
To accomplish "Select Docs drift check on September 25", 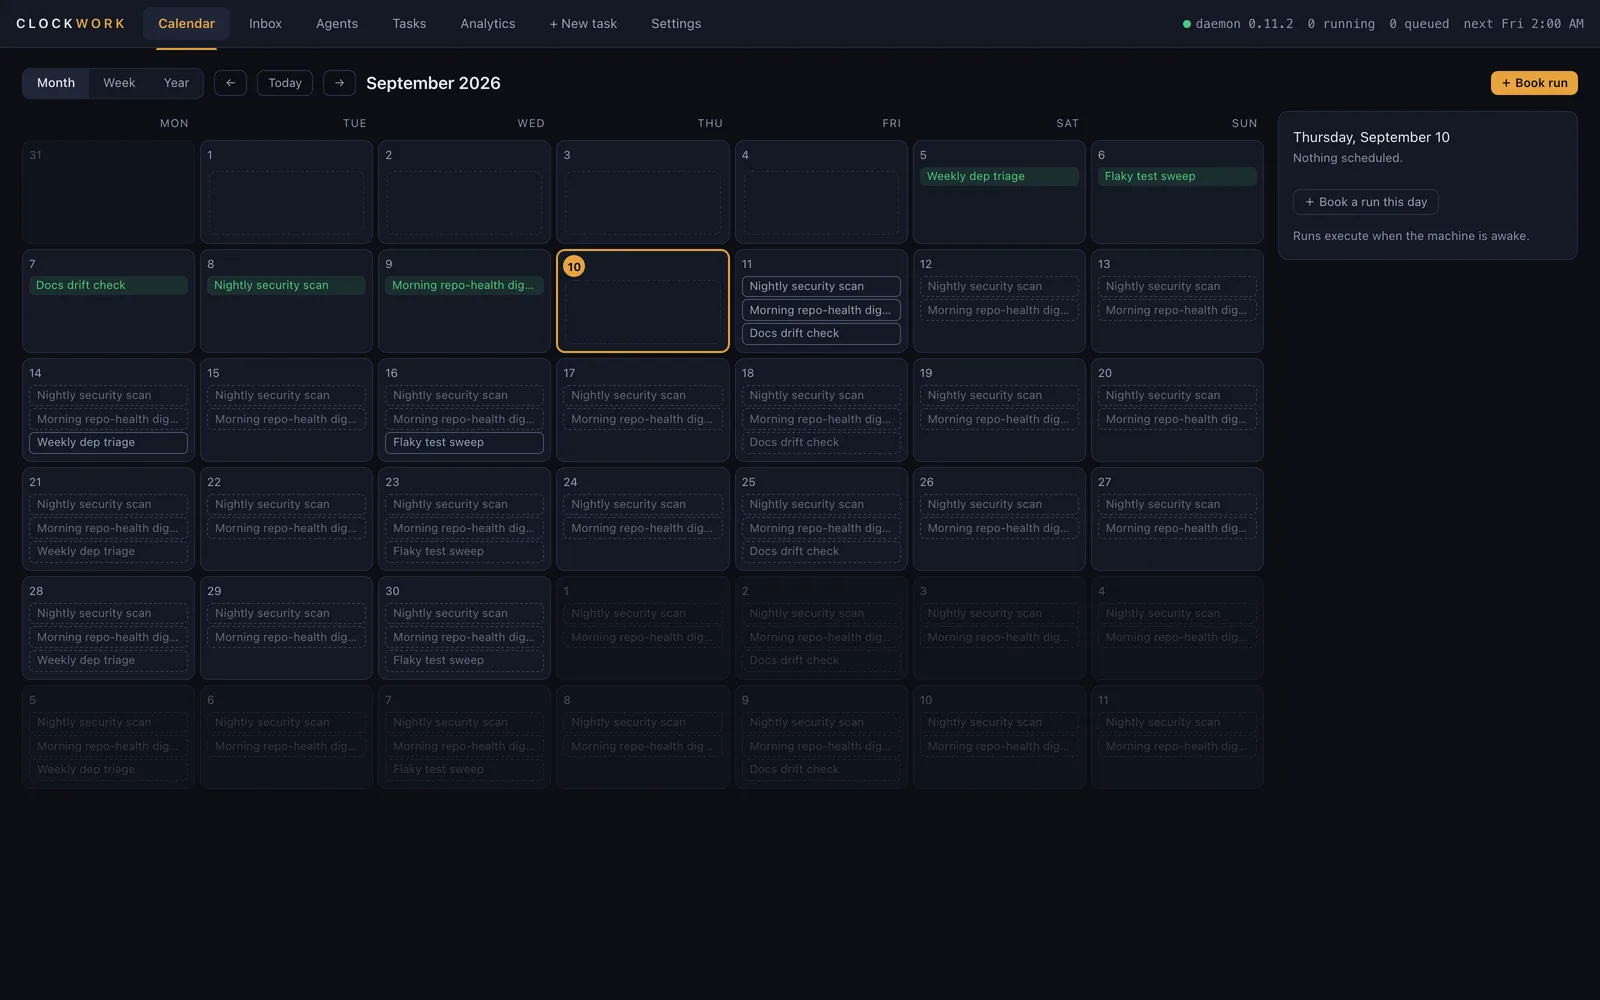I will 821,551.
